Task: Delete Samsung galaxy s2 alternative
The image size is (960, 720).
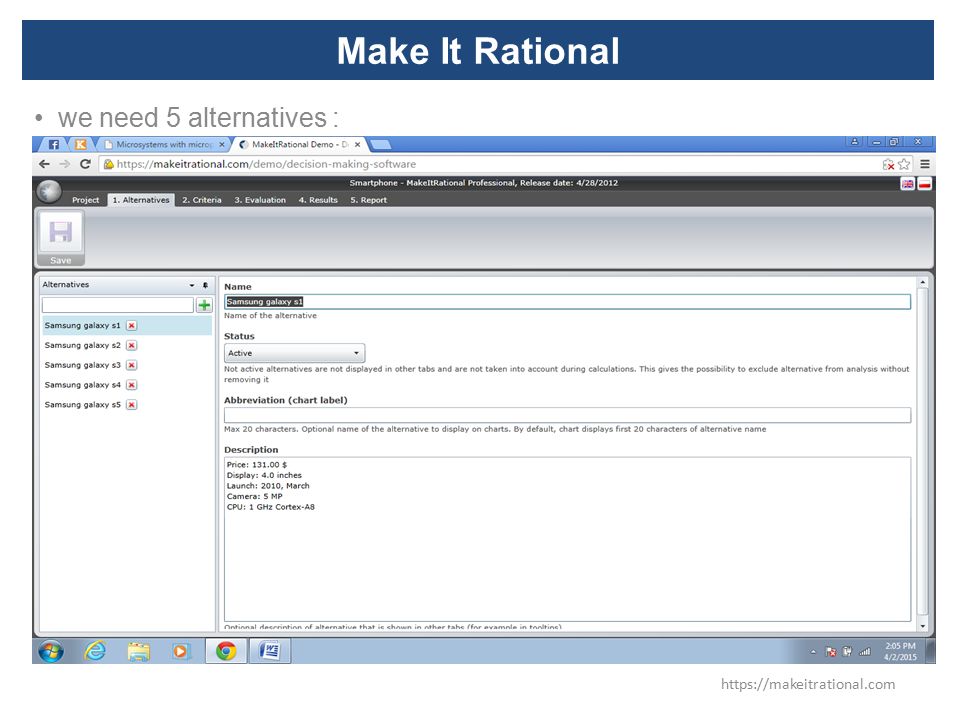Action: coord(132,345)
